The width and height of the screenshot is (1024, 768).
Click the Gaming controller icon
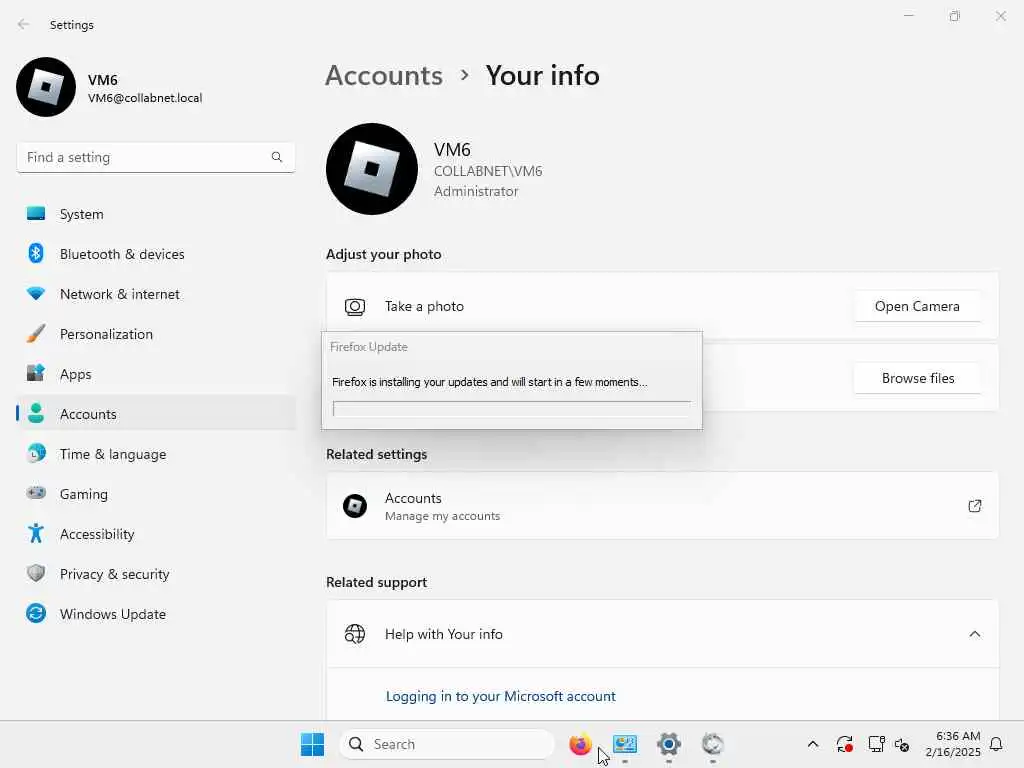[x=36, y=493]
